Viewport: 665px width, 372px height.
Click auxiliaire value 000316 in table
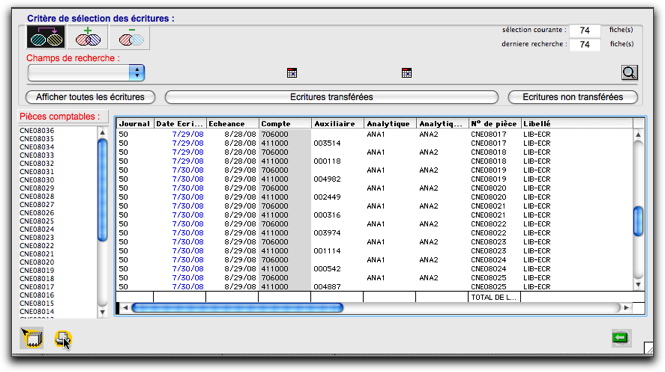pyautogui.click(x=327, y=215)
